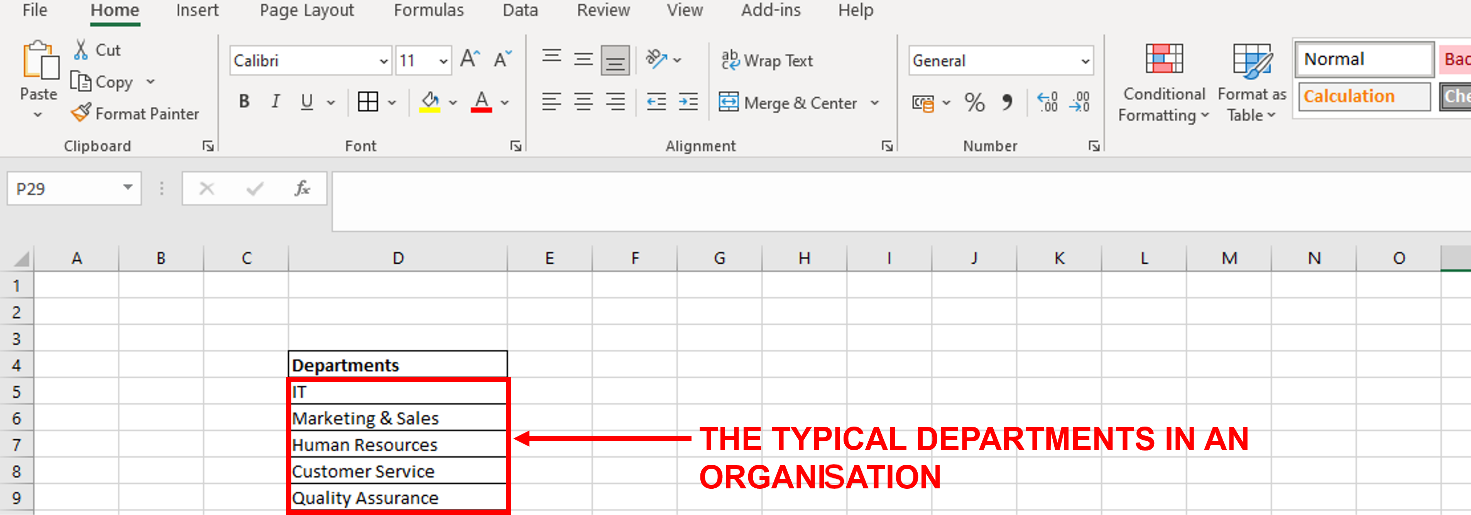This screenshot has height=515, width=1471.
Task: Apply Calculation cell style
Action: 1365,96
